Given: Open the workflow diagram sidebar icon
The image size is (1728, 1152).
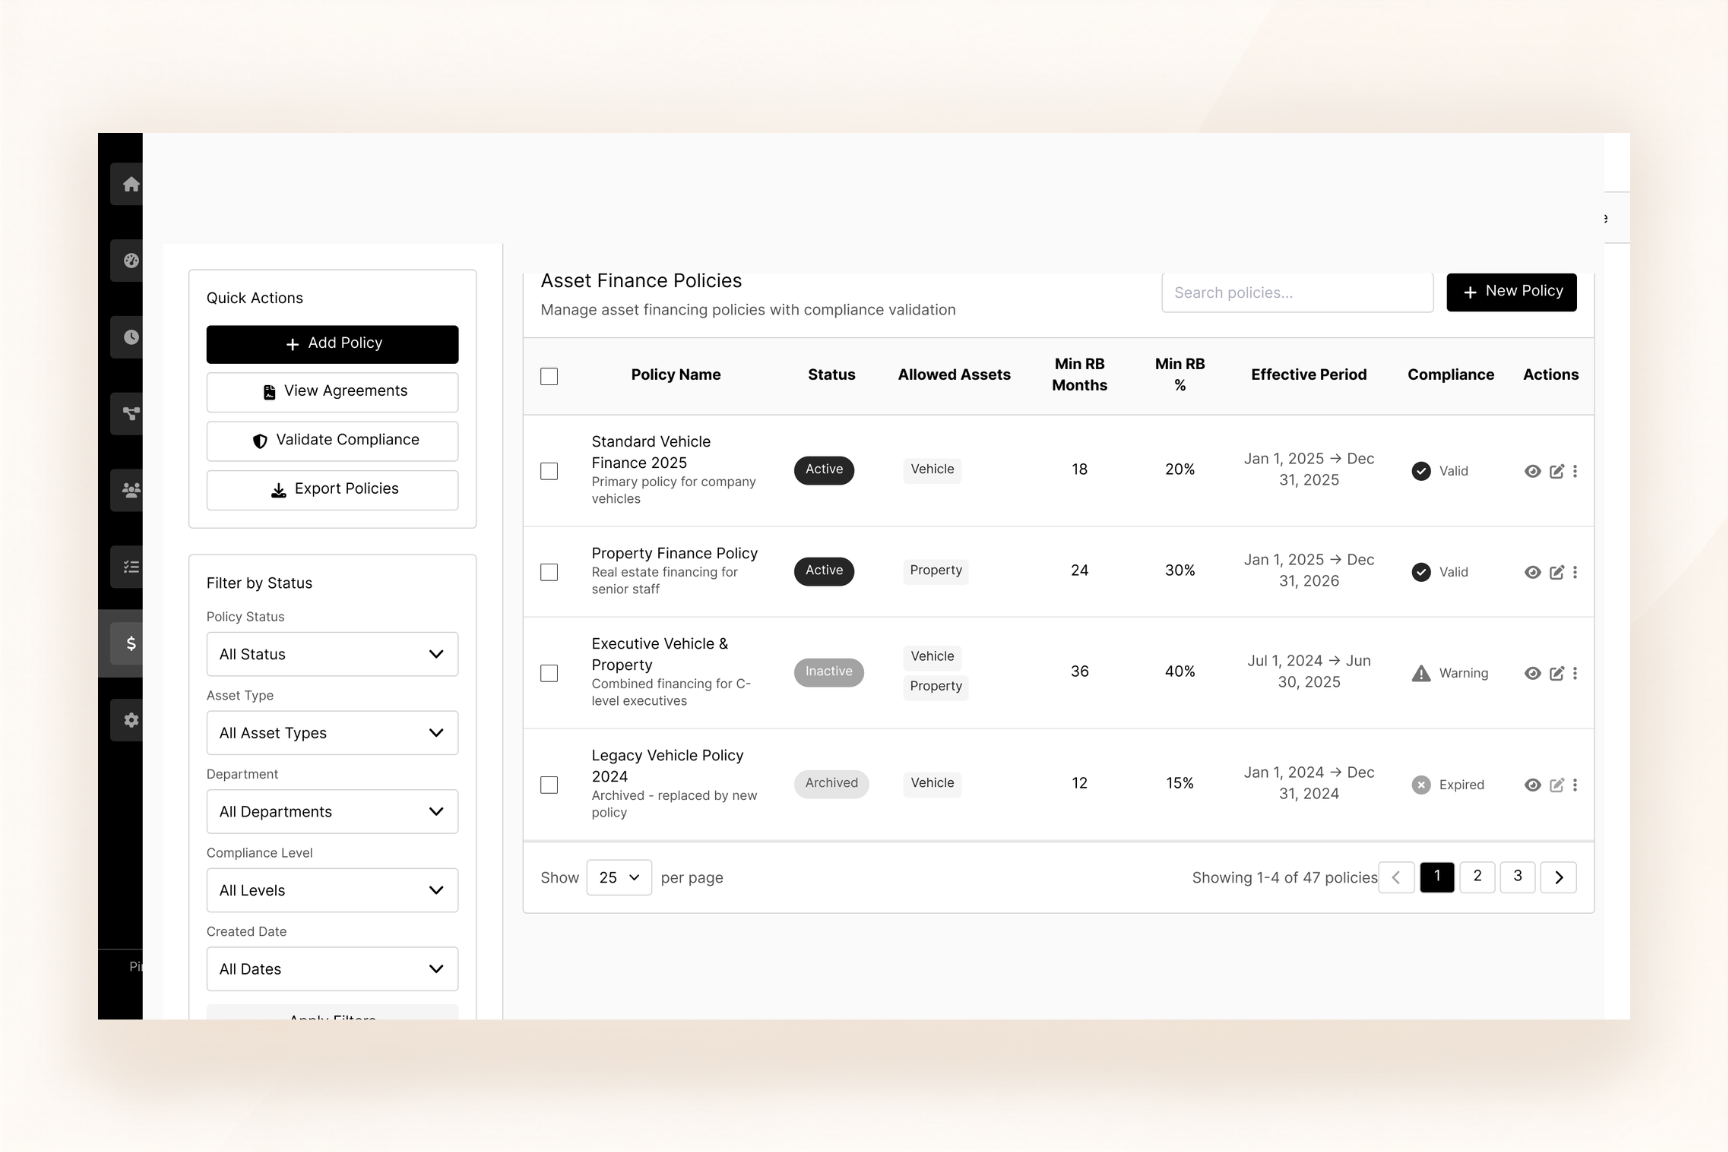Looking at the screenshot, I should point(130,414).
